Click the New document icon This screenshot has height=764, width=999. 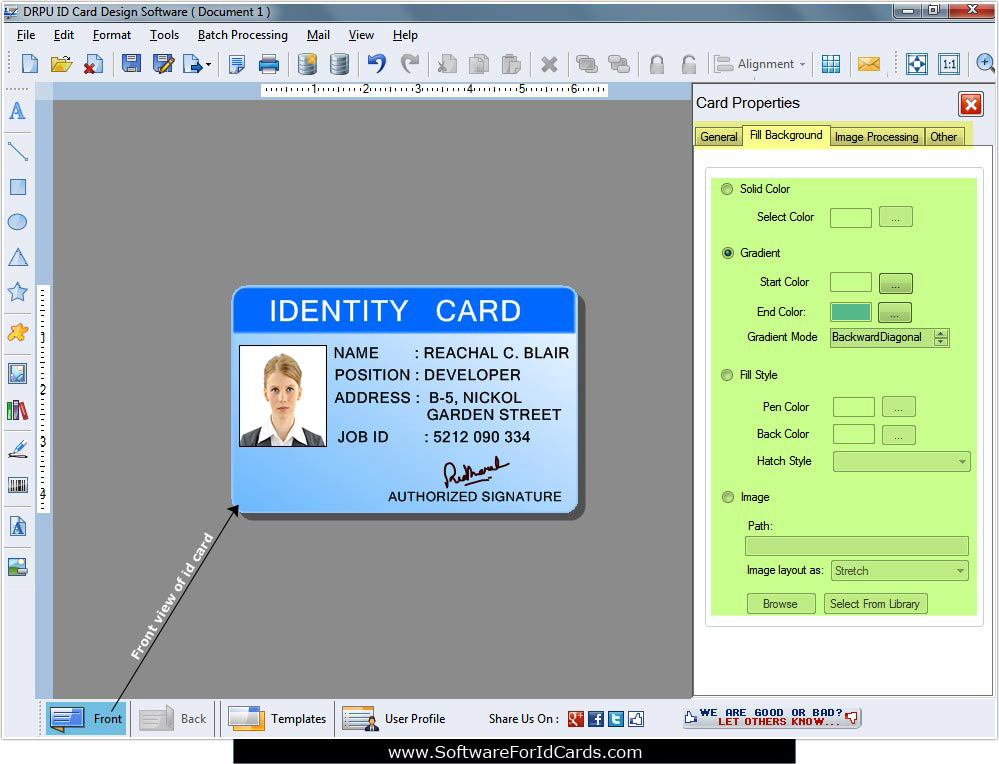[x=30, y=64]
